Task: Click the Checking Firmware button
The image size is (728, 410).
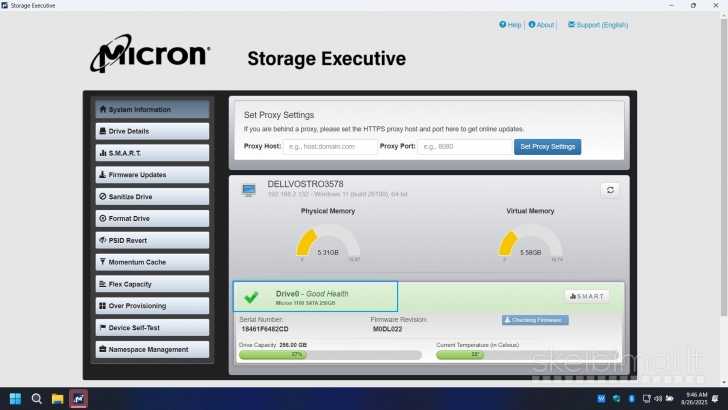Action: 535,320
